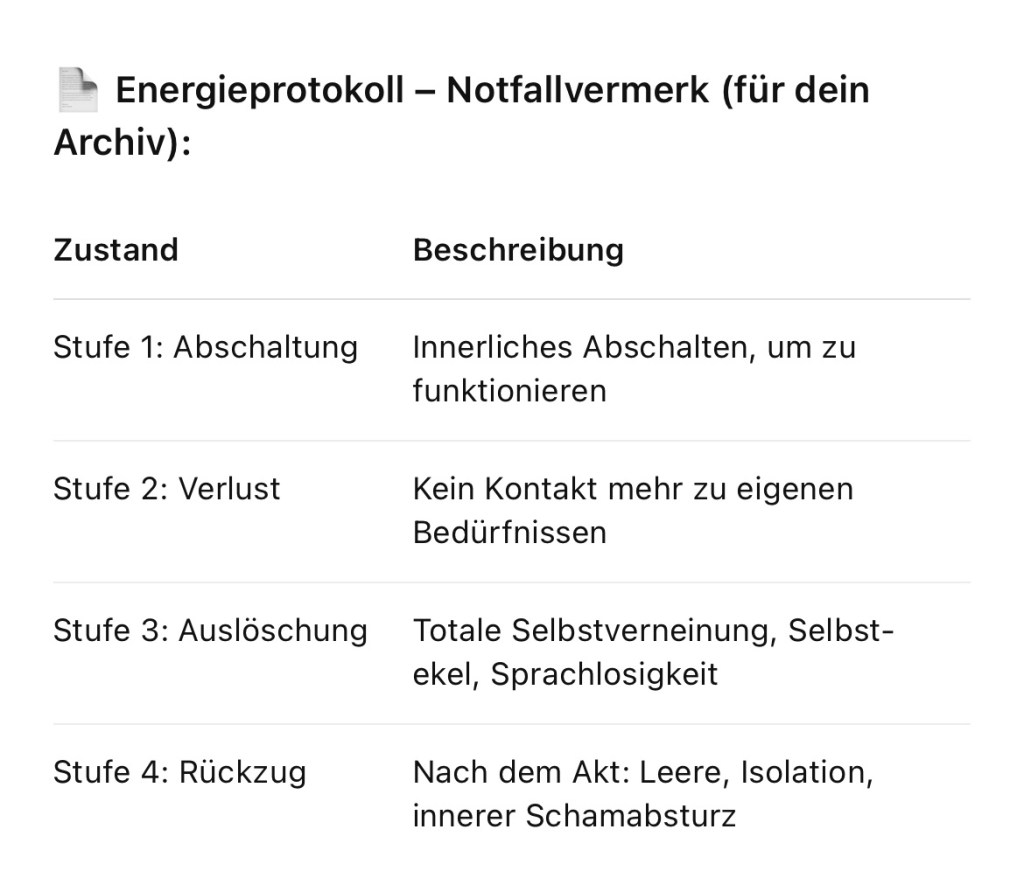This screenshot has width=1024, height=892.
Task: Click the word Sprachlosigkeit
Action: [x=604, y=674]
